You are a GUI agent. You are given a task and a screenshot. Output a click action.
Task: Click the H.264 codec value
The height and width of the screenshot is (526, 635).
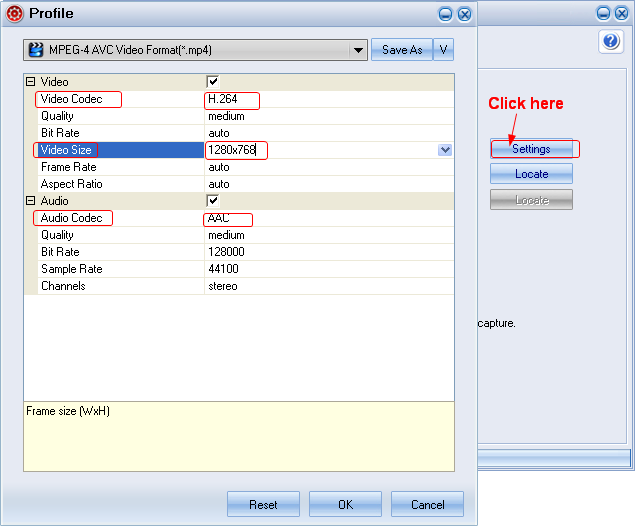(x=222, y=99)
